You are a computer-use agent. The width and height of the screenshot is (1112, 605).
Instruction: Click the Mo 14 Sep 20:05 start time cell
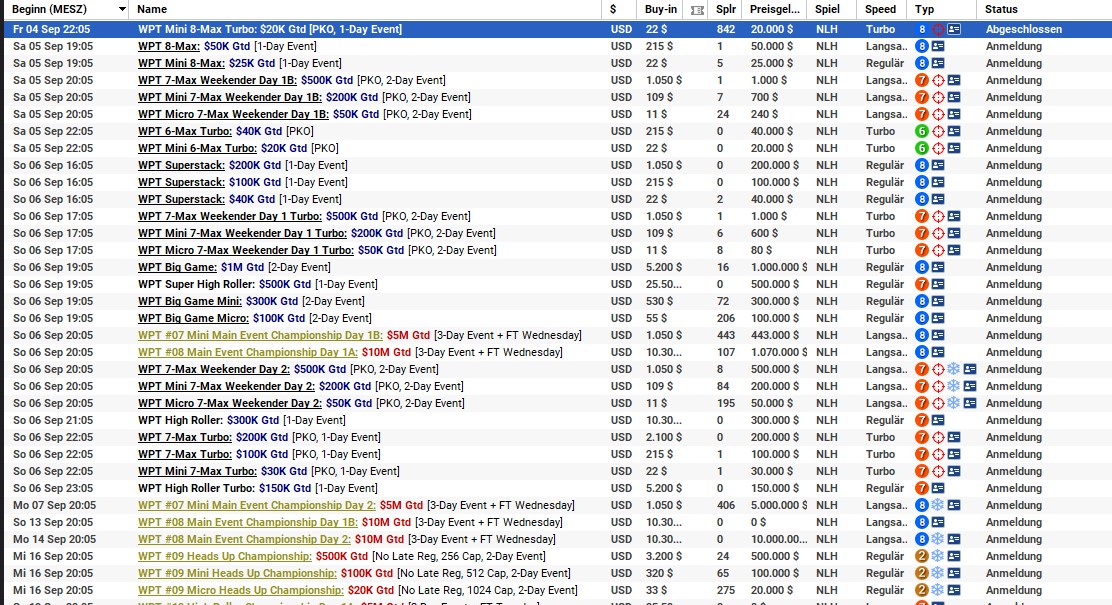pyautogui.click(x=54, y=539)
